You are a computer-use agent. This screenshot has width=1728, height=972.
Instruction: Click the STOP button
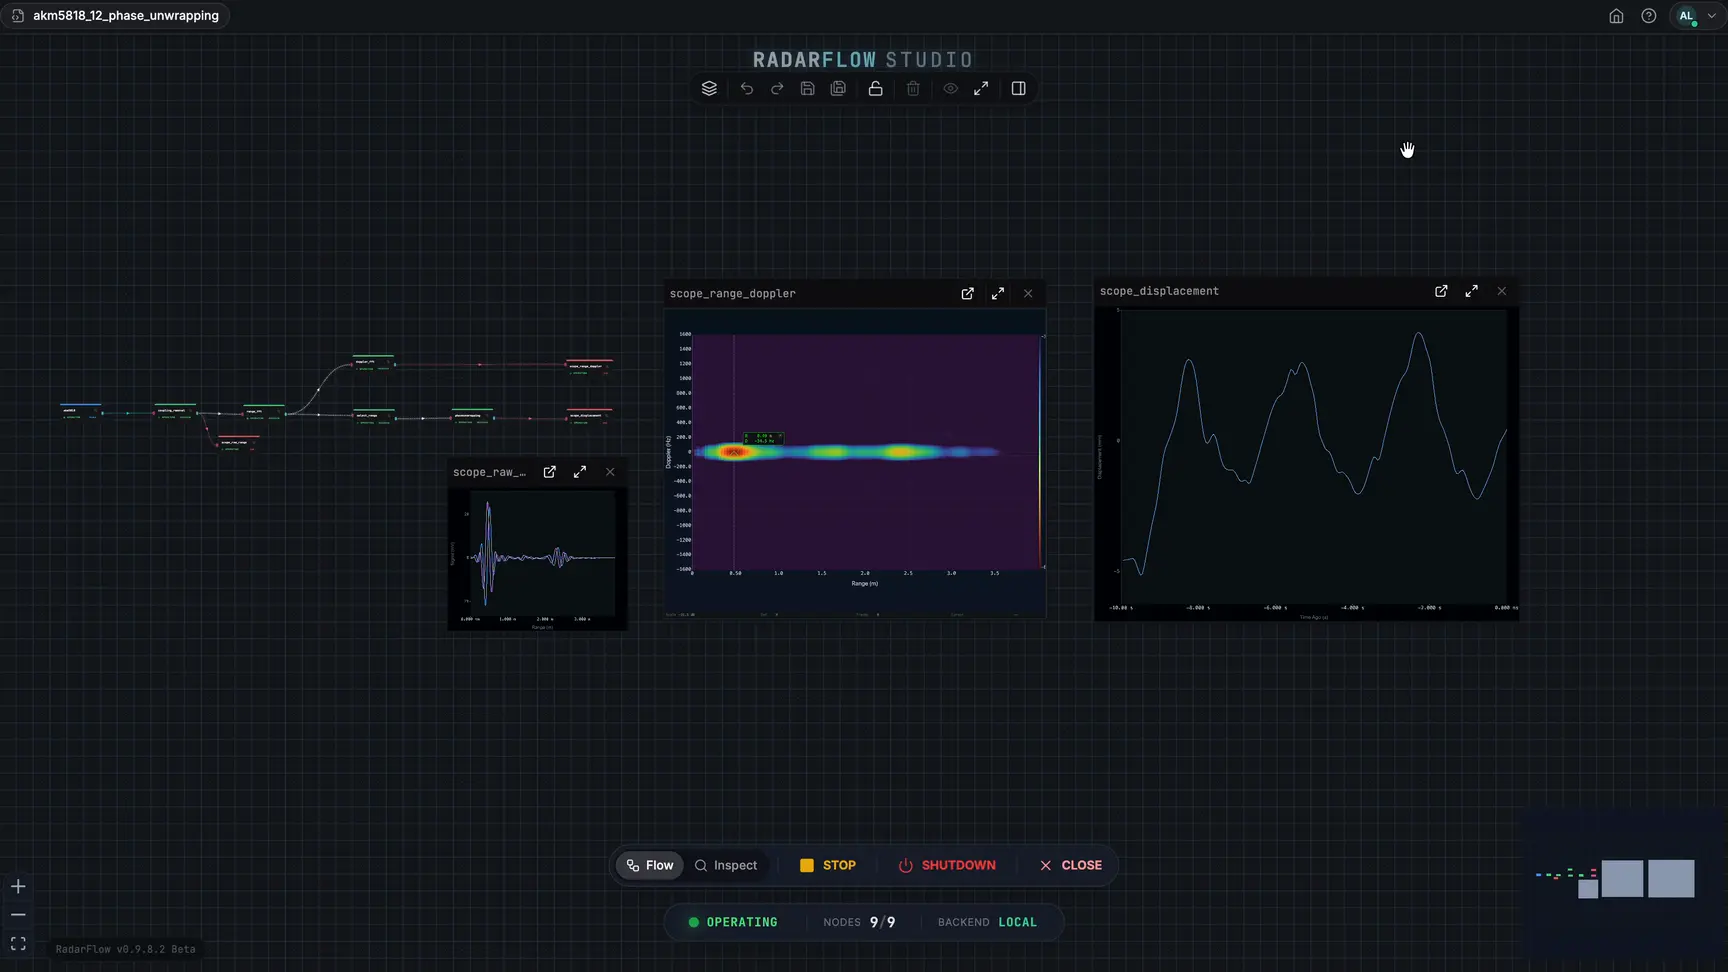pos(828,865)
